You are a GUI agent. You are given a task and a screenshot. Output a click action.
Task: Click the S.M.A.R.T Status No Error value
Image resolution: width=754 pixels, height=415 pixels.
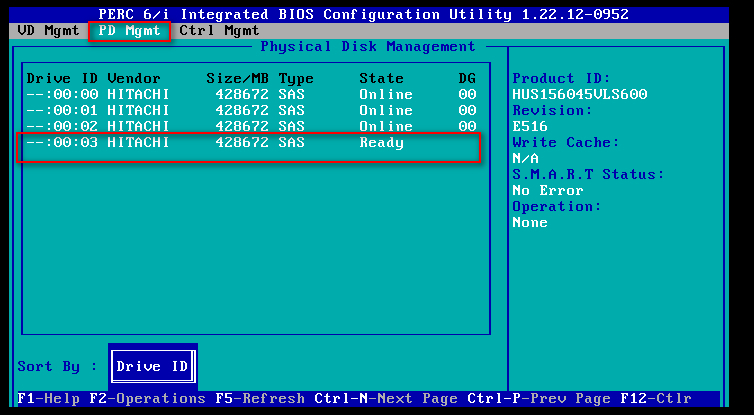[548, 190]
